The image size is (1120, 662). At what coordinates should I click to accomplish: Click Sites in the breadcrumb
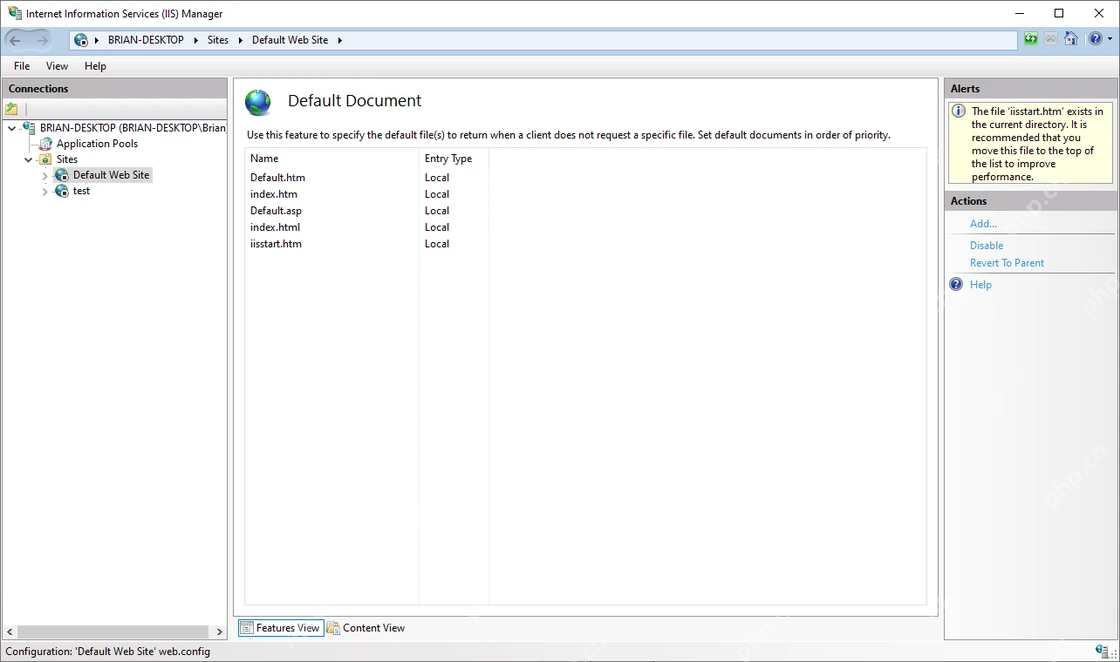(x=218, y=40)
